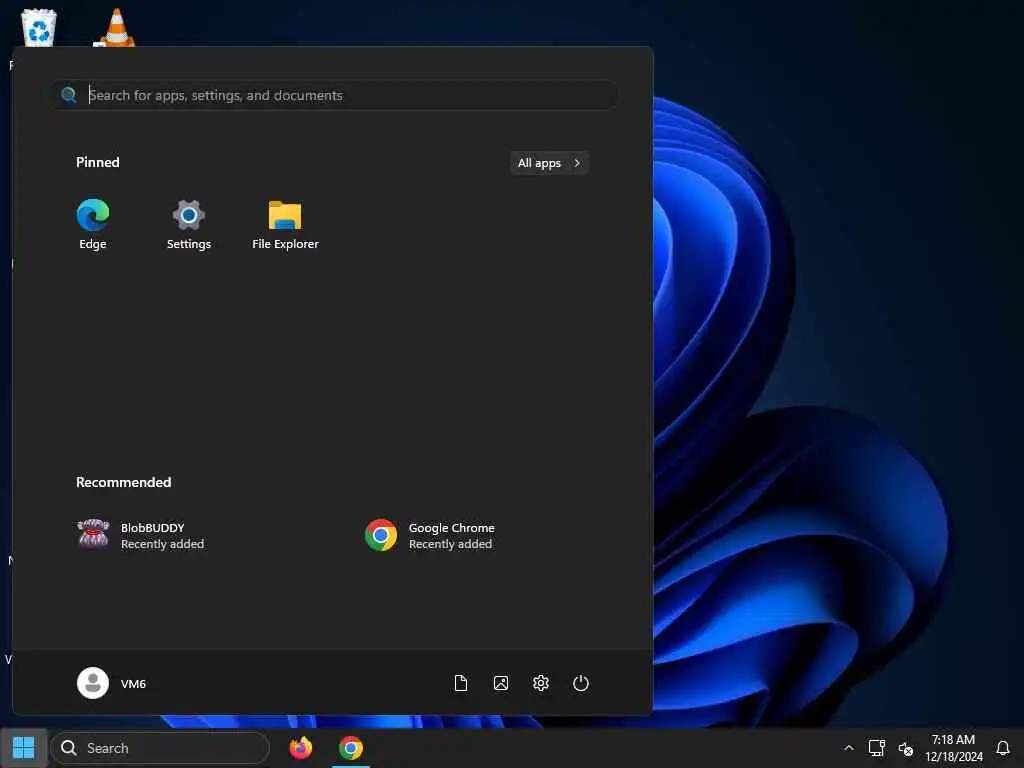Open the muted volume tray icon
Image resolution: width=1024 pixels, height=768 pixels.
click(905, 748)
